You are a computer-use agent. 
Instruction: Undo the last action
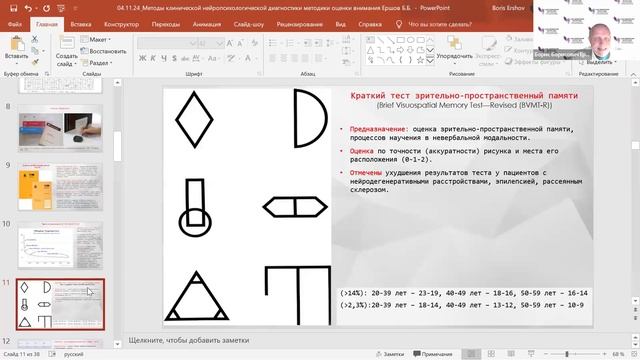point(28,8)
